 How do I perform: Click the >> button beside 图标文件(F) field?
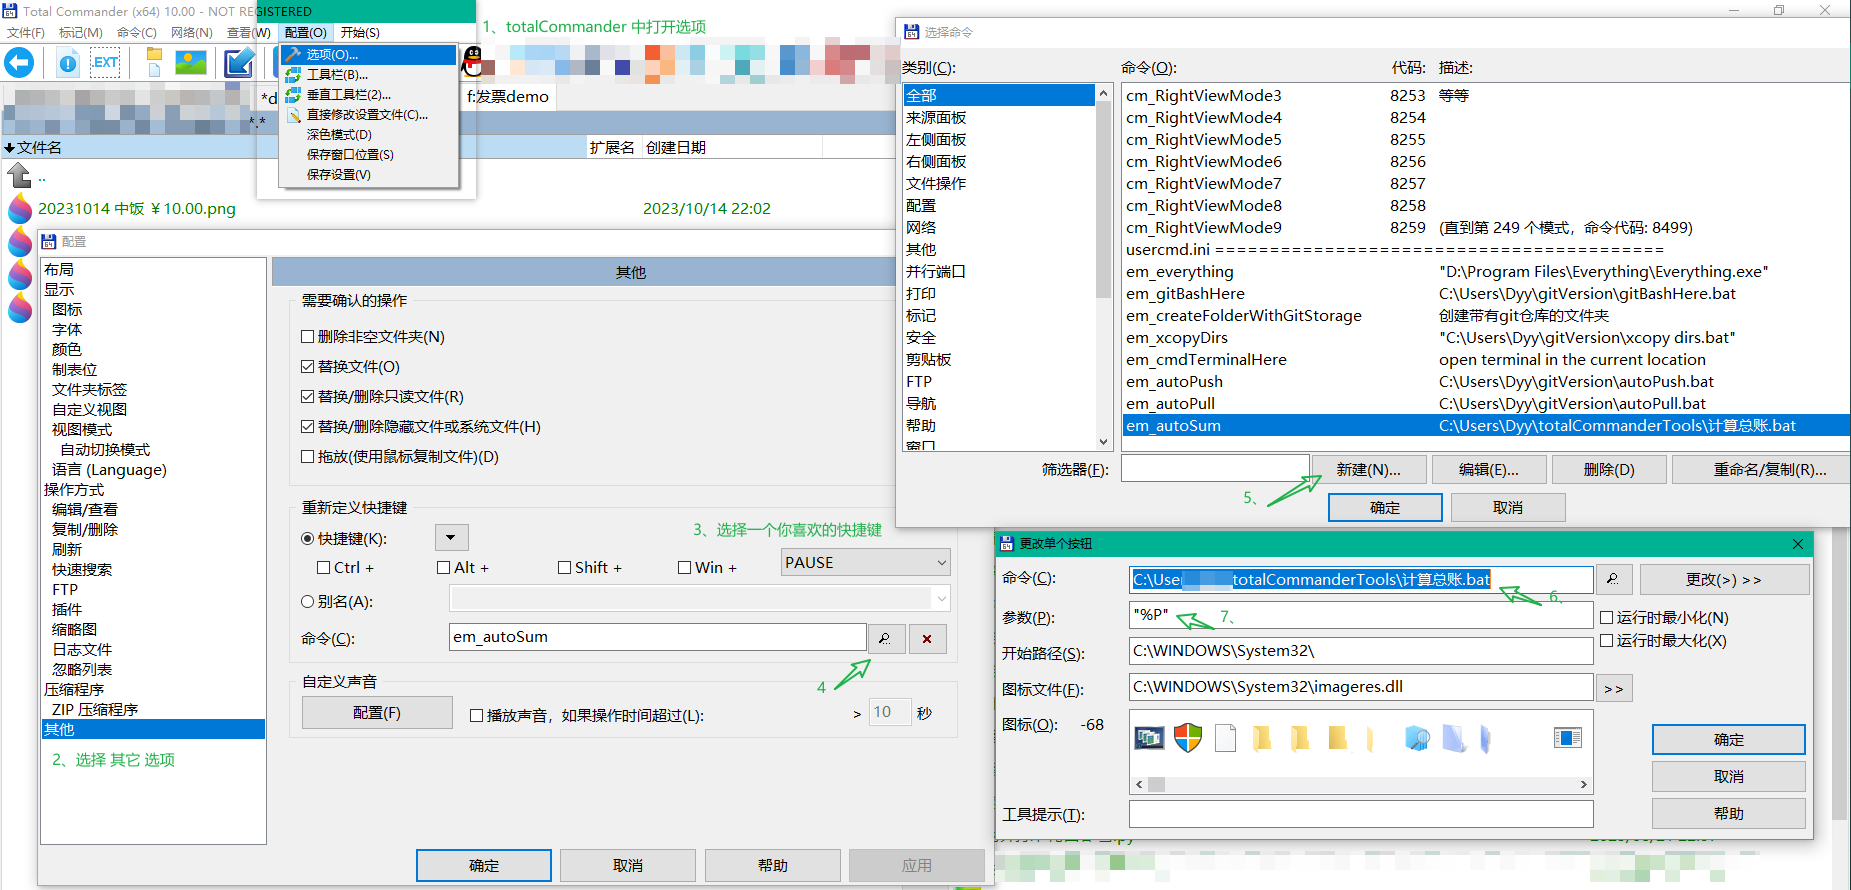[1614, 688]
